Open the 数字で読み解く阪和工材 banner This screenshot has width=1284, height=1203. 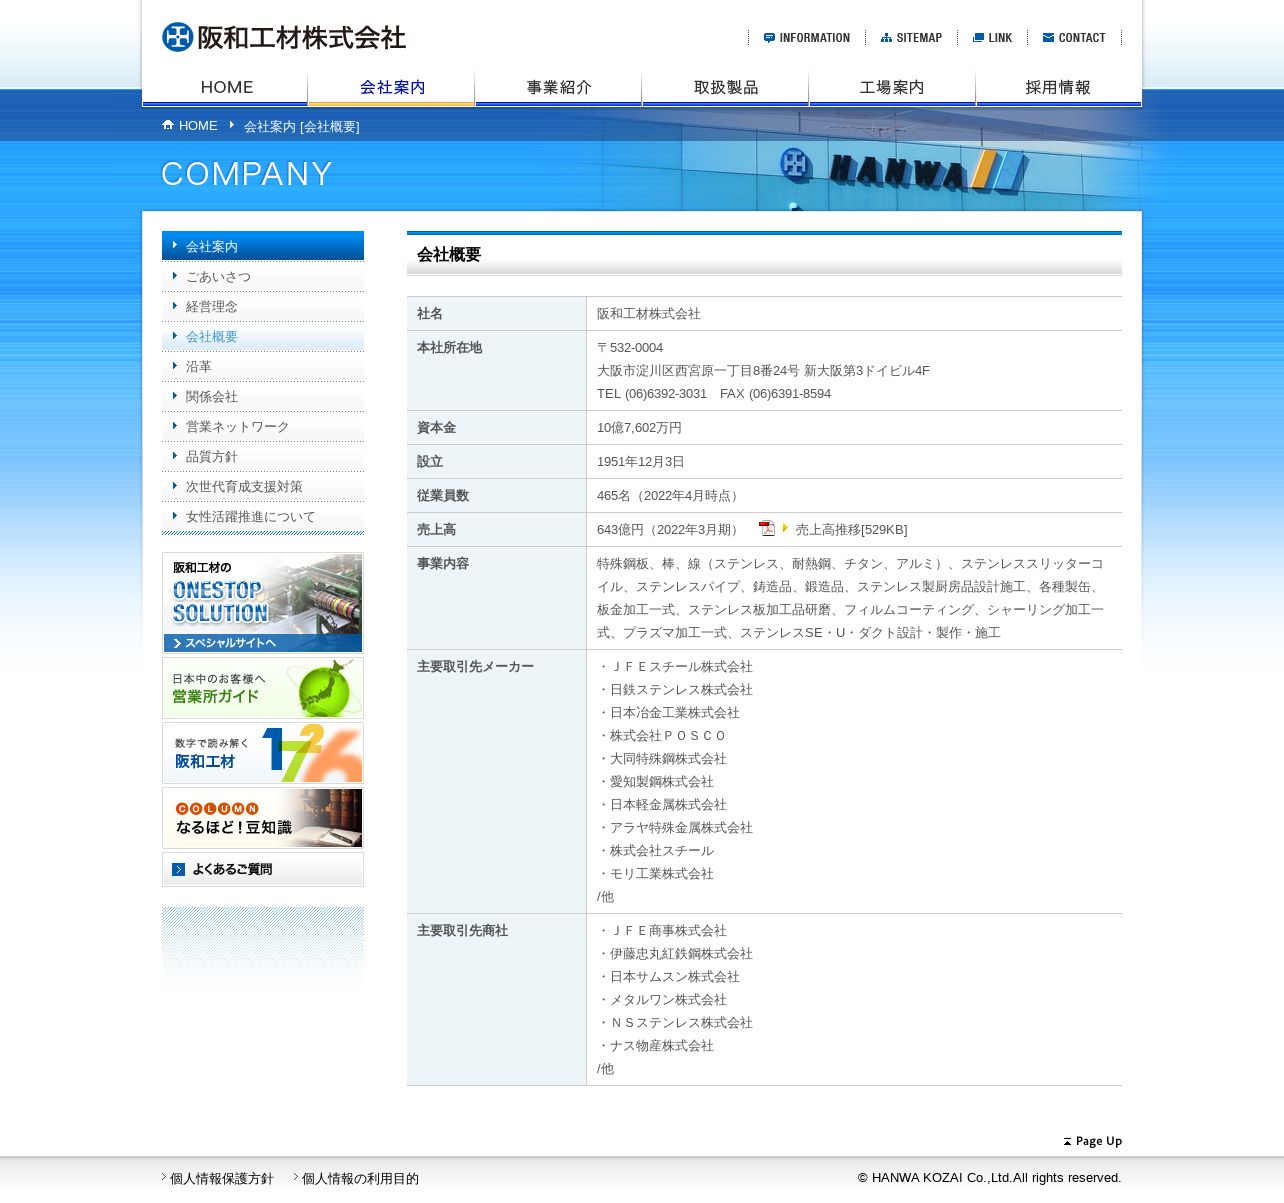click(263, 753)
